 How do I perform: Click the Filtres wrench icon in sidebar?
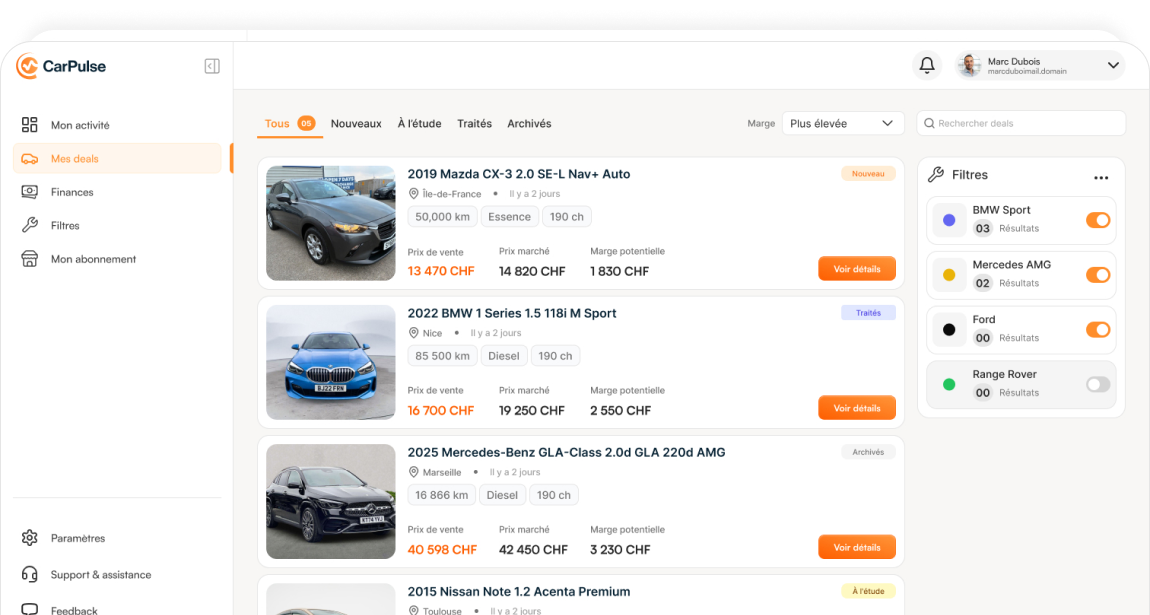(29, 225)
